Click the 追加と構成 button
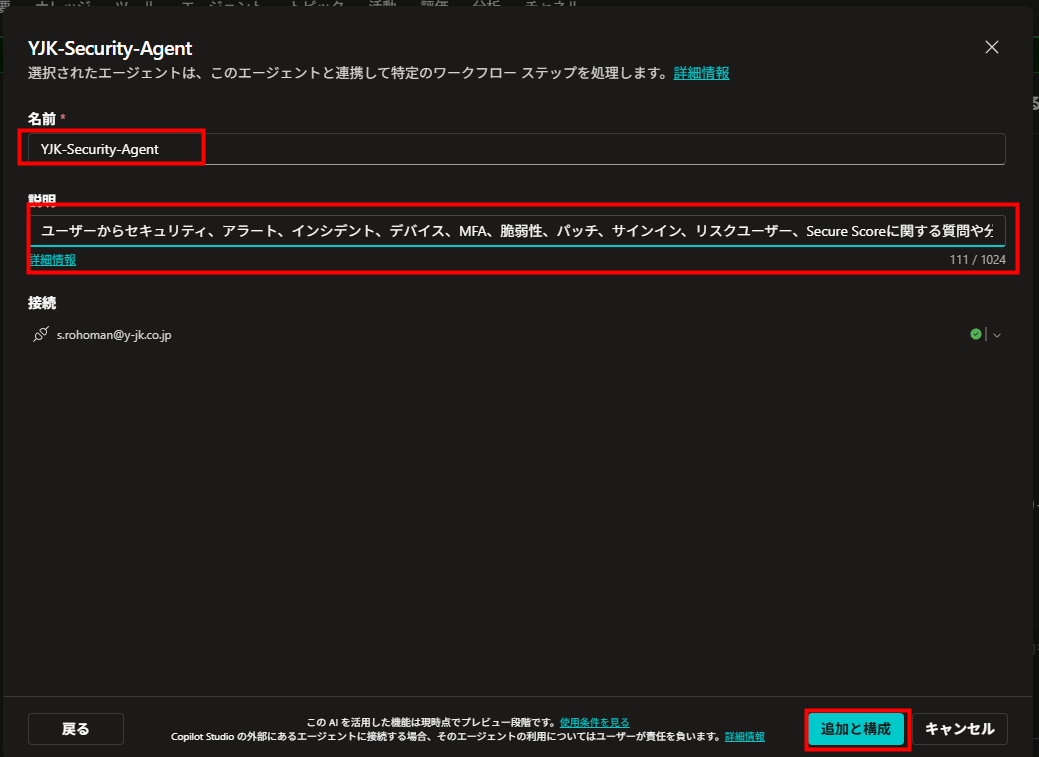The width and height of the screenshot is (1039, 757). click(856, 728)
